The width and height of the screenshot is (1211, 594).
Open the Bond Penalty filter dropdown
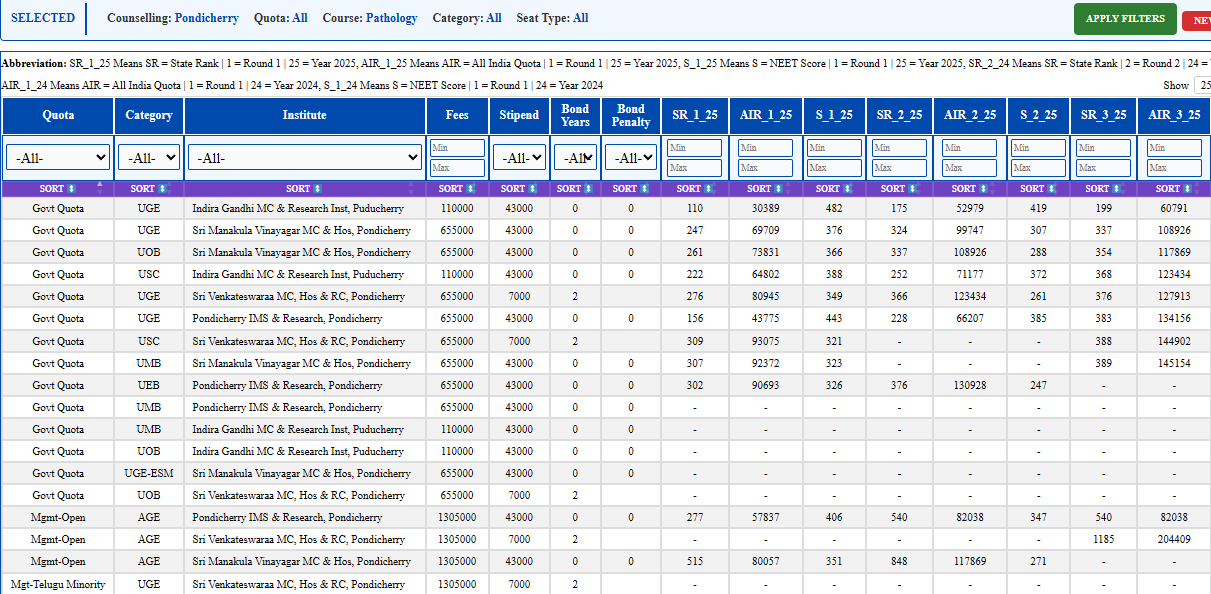[631, 157]
